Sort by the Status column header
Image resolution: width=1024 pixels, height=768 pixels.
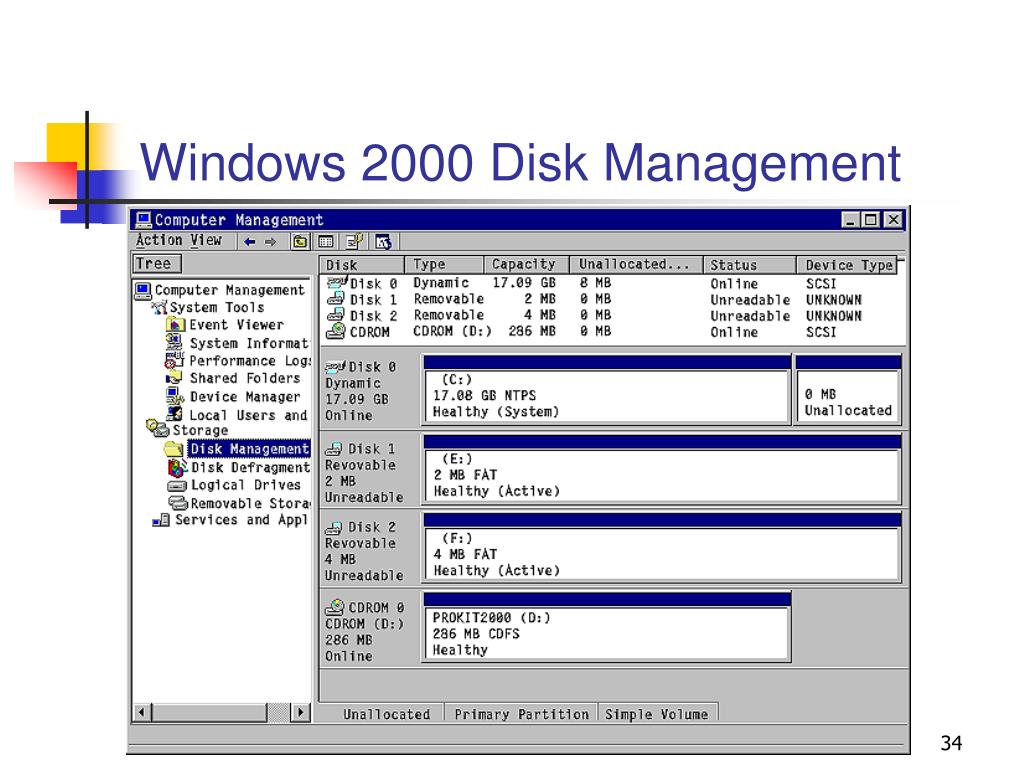pos(750,264)
